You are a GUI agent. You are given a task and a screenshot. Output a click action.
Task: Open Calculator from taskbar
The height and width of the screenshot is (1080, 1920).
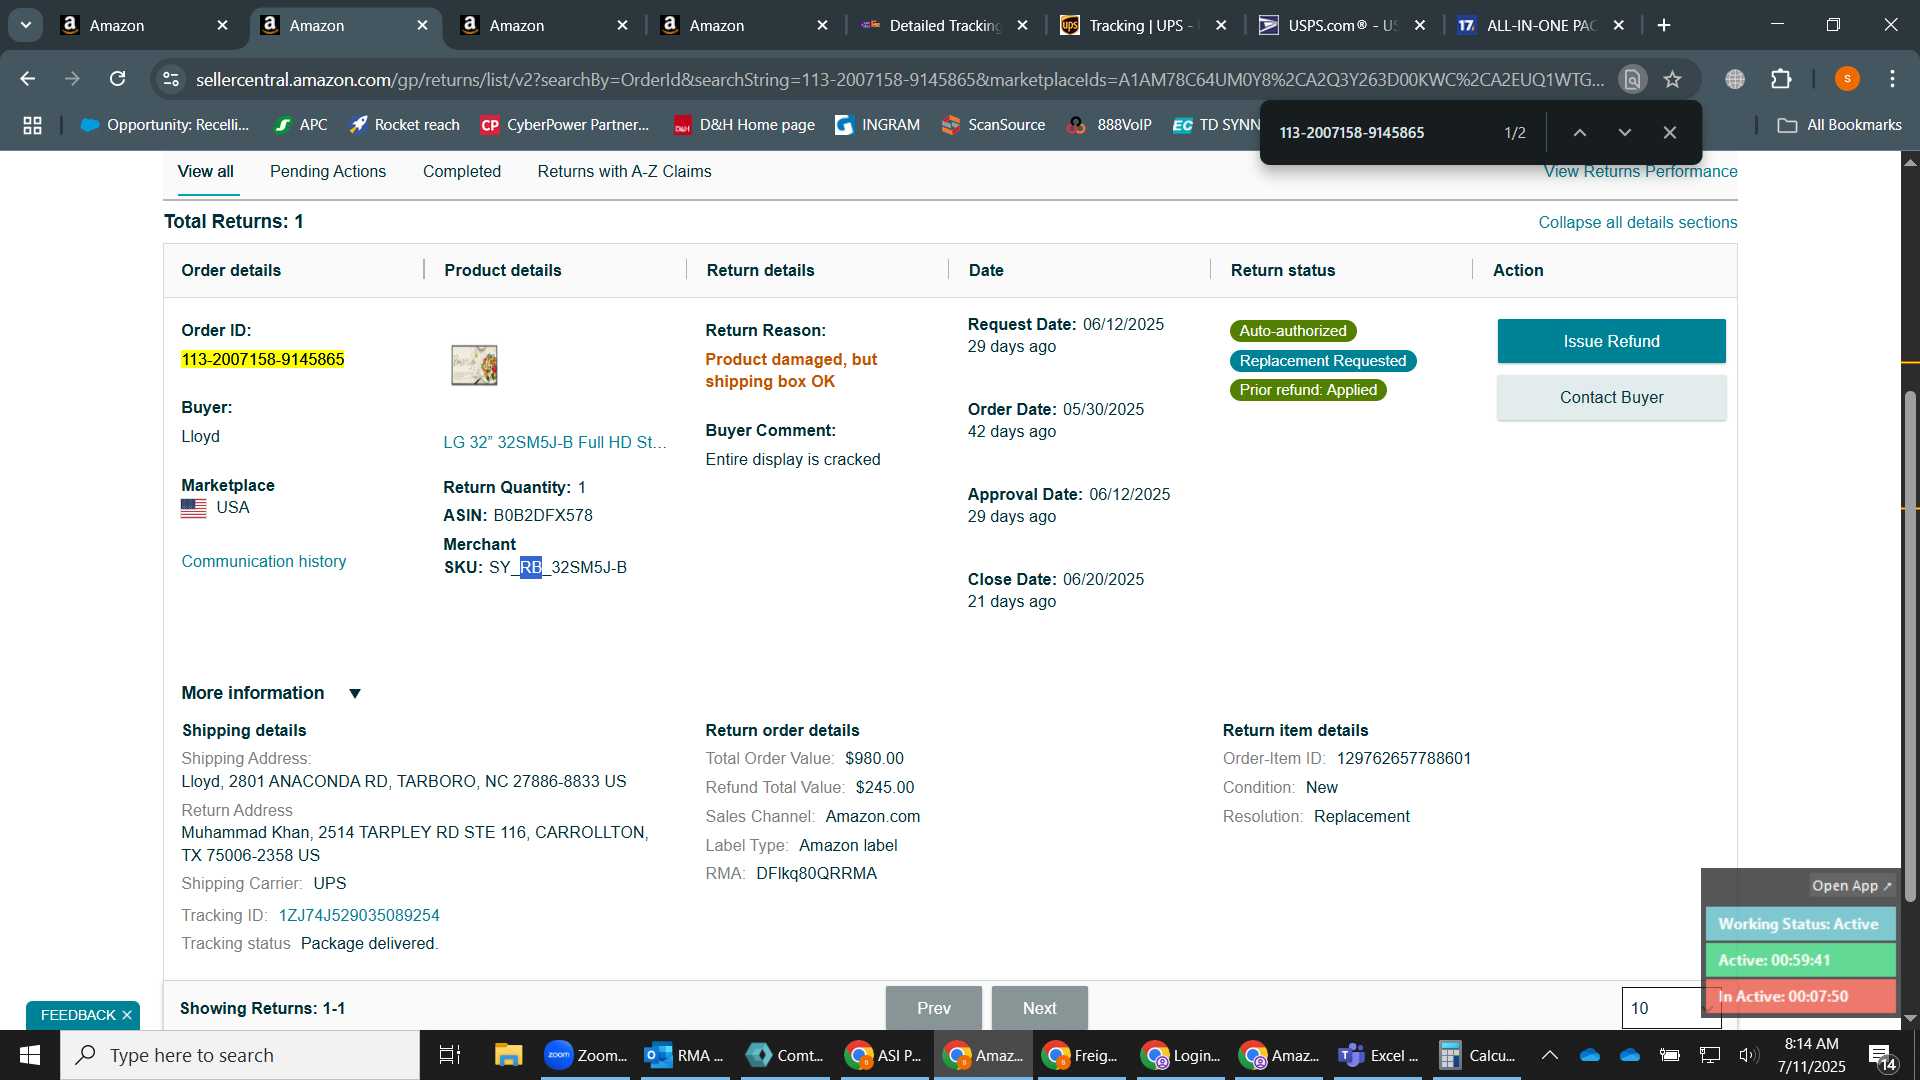tap(1477, 1055)
